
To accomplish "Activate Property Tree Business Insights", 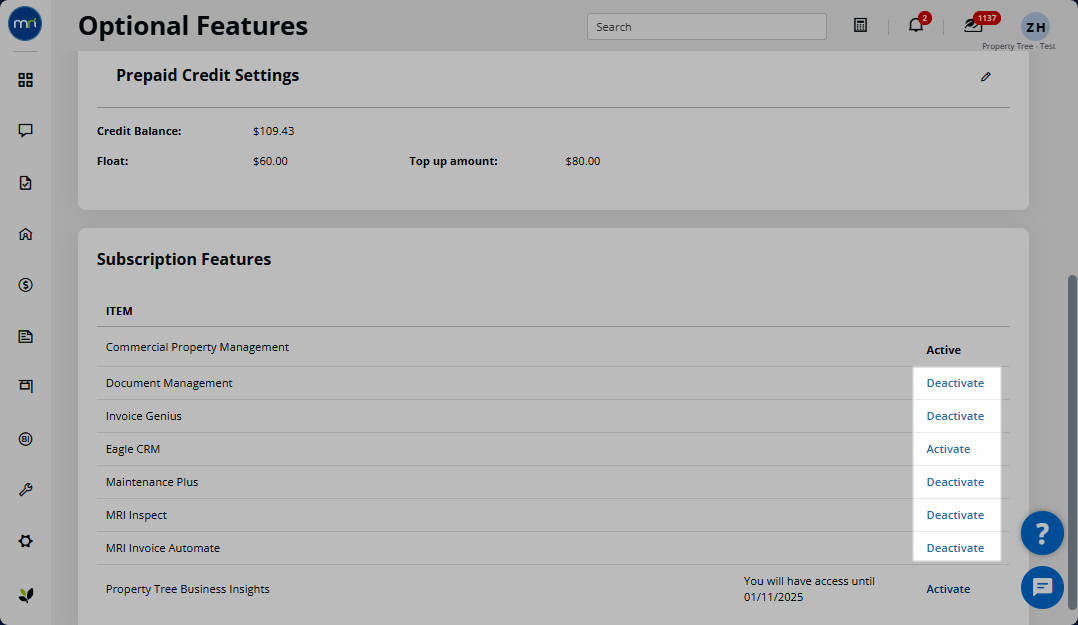I will (x=948, y=589).
